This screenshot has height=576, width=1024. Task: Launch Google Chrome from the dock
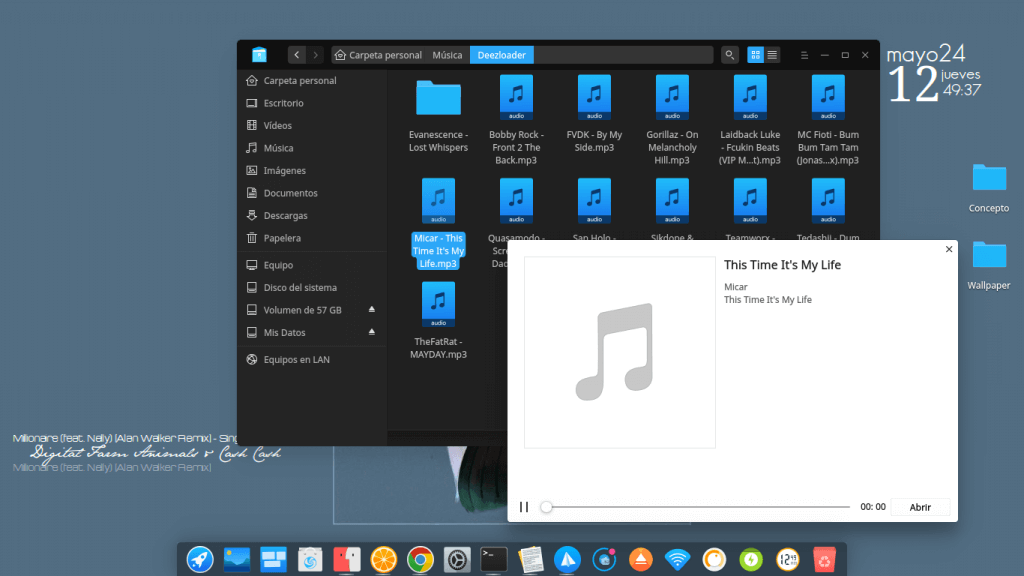pyautogui.click(x=420, y=559)
